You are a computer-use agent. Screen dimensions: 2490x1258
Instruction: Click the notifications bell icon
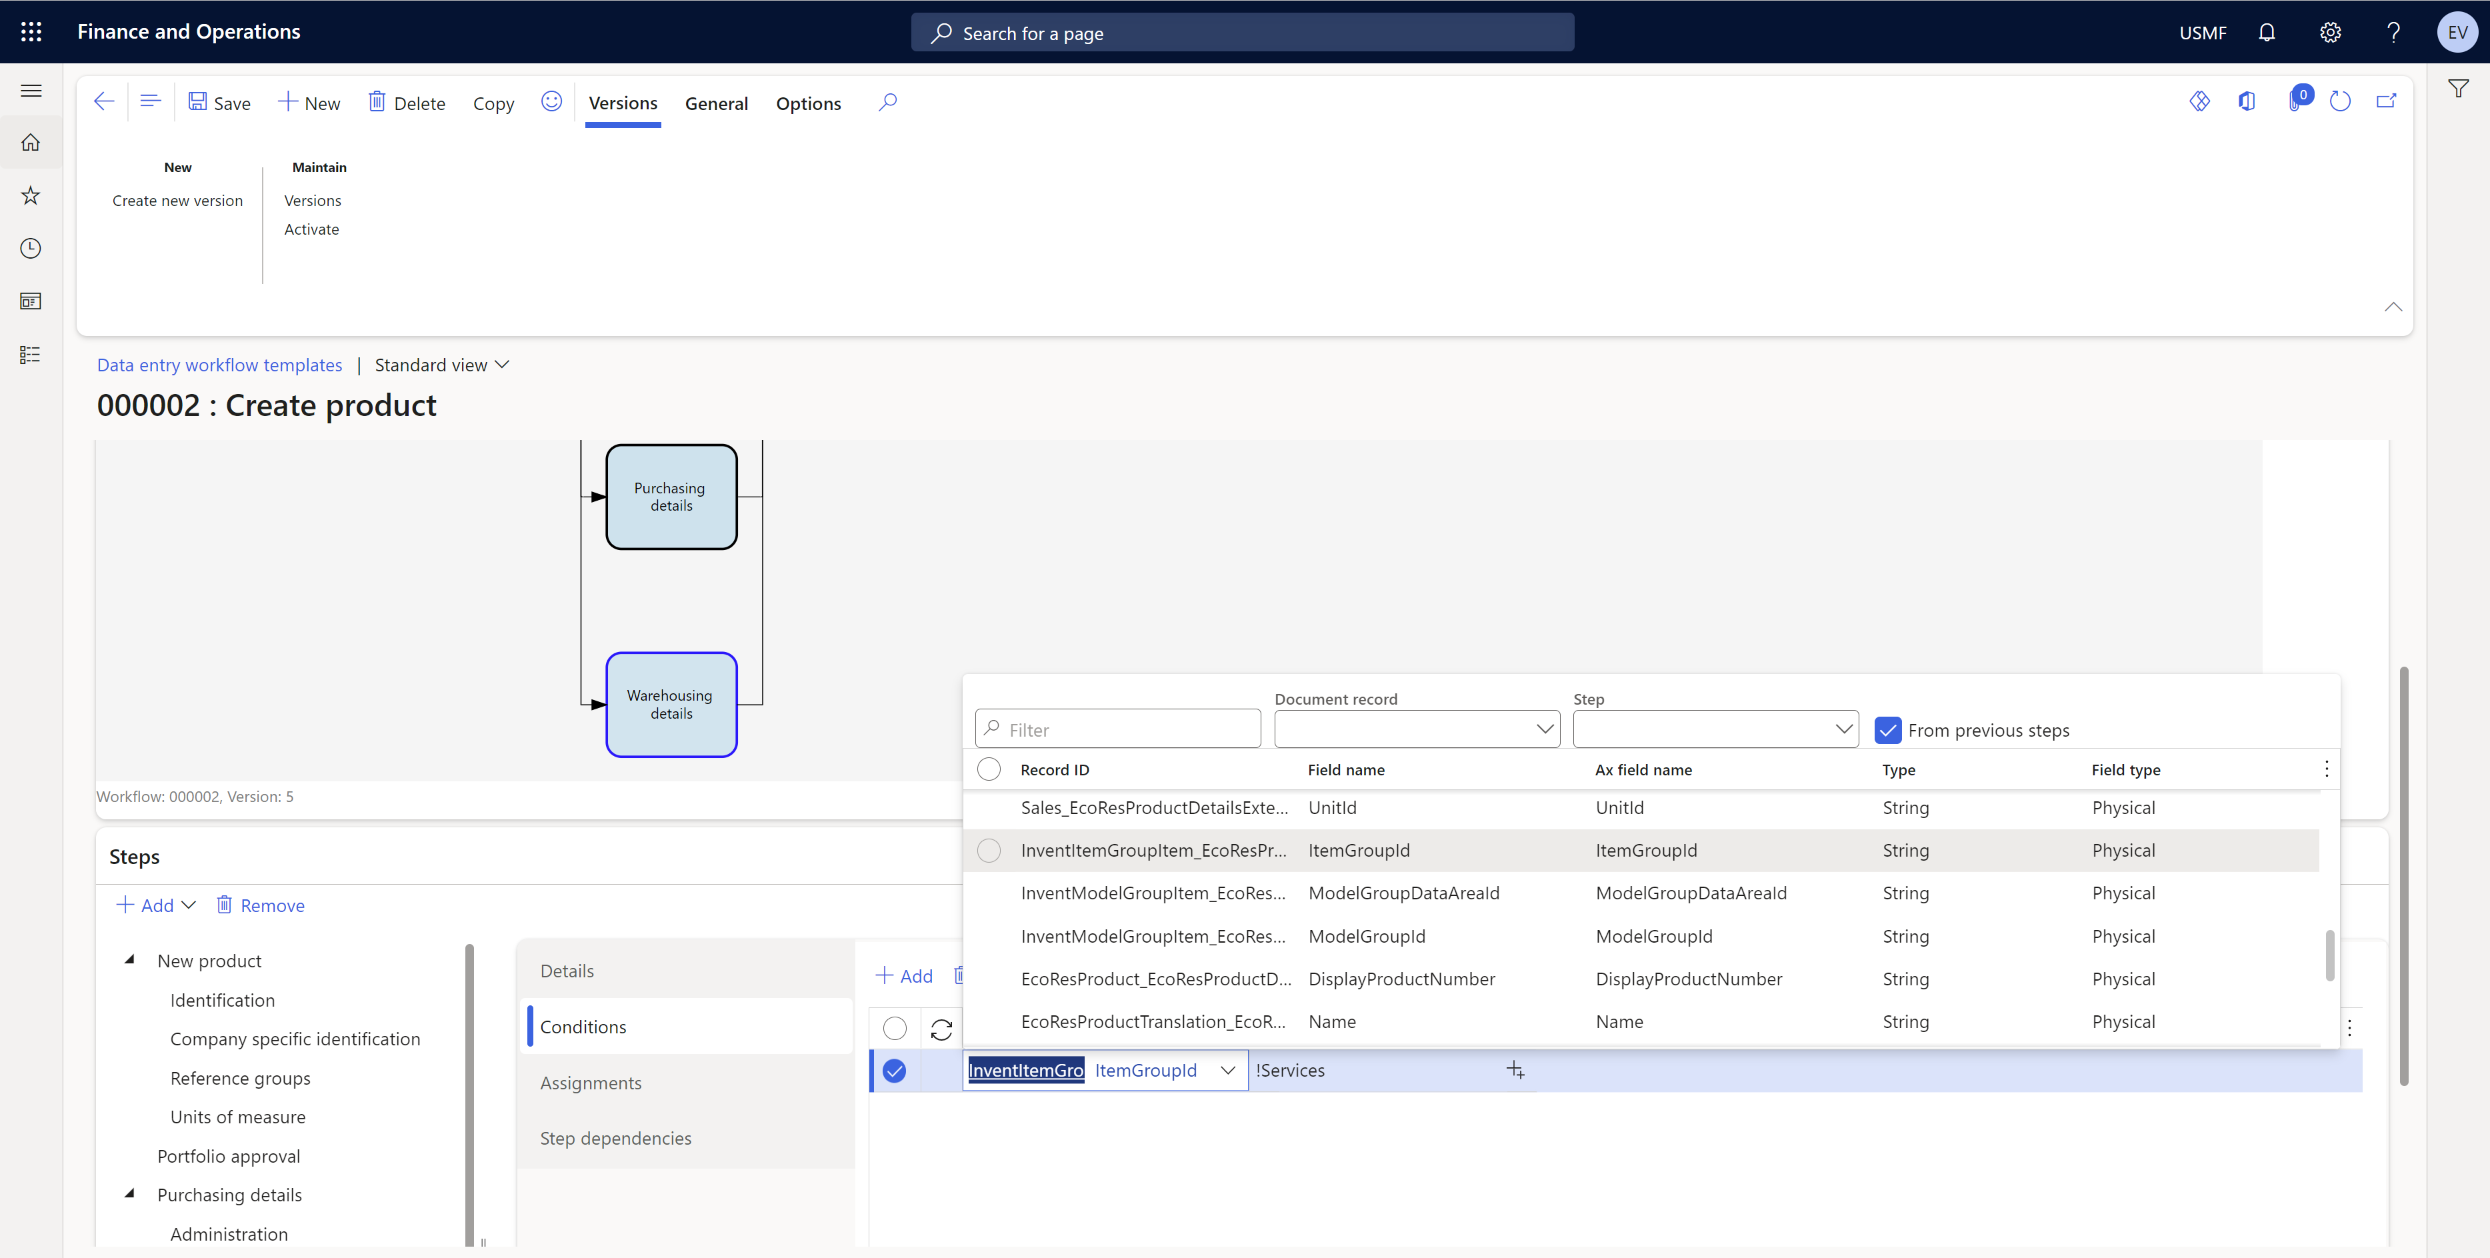pos(2267,32)
